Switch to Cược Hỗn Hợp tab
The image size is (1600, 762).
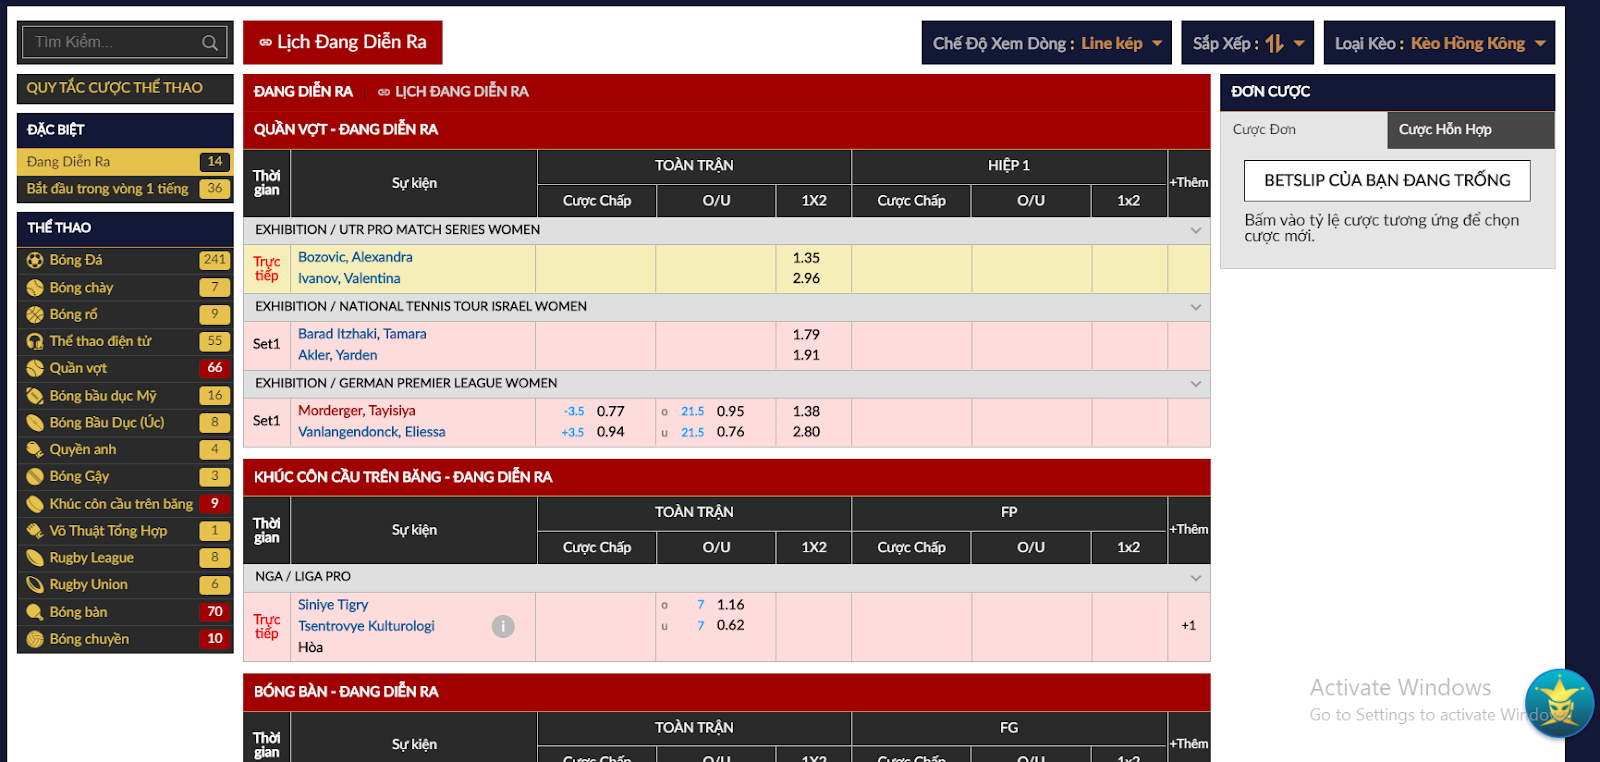pos(1470,130)
